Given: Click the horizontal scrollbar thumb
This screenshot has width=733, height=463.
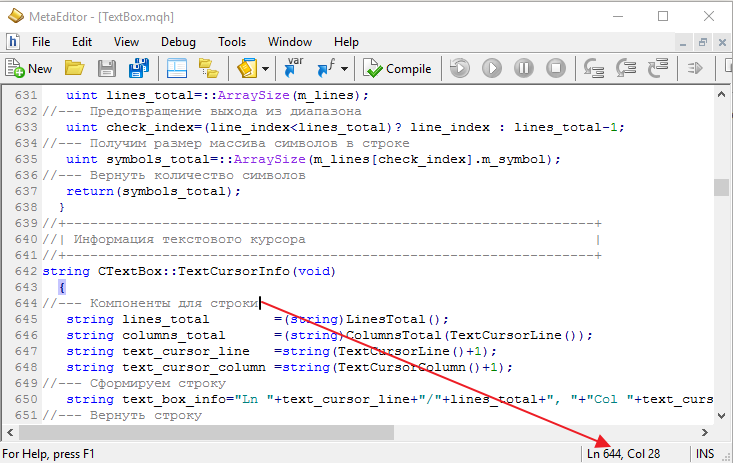Looking at the screenshot, I should pyautogui.click(x=206, y=433).
